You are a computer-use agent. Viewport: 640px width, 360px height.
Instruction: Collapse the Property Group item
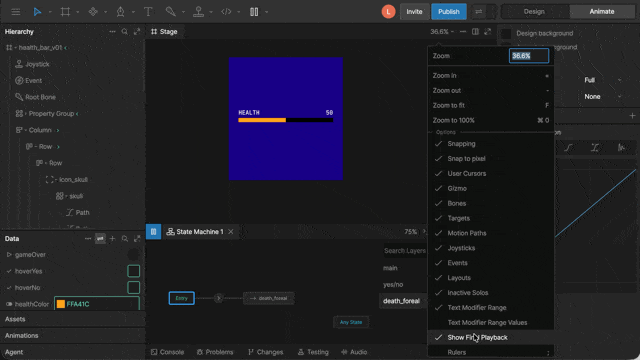click(26, 113)
